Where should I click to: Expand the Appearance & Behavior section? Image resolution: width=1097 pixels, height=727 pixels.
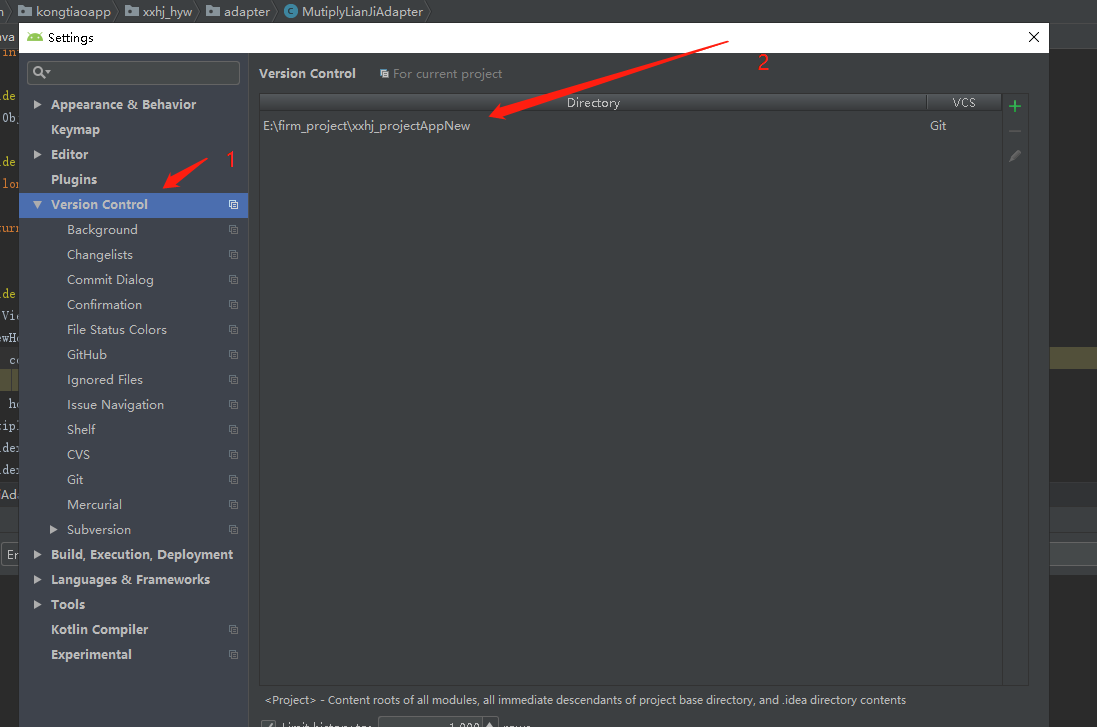(38, 103)
